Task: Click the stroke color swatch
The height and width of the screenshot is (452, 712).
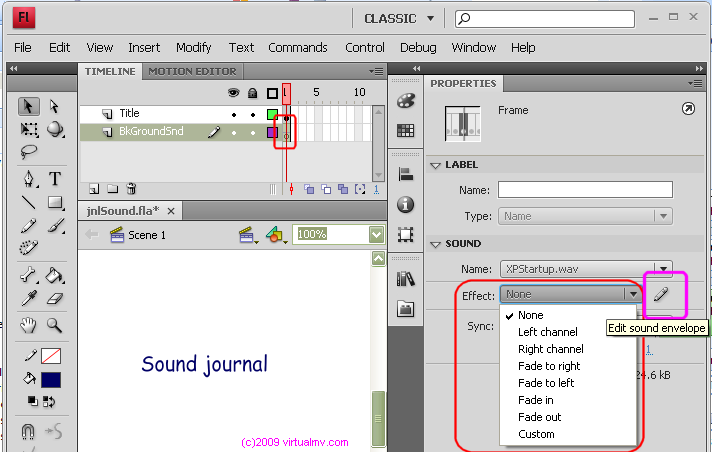Action: [x=51, y=356]
